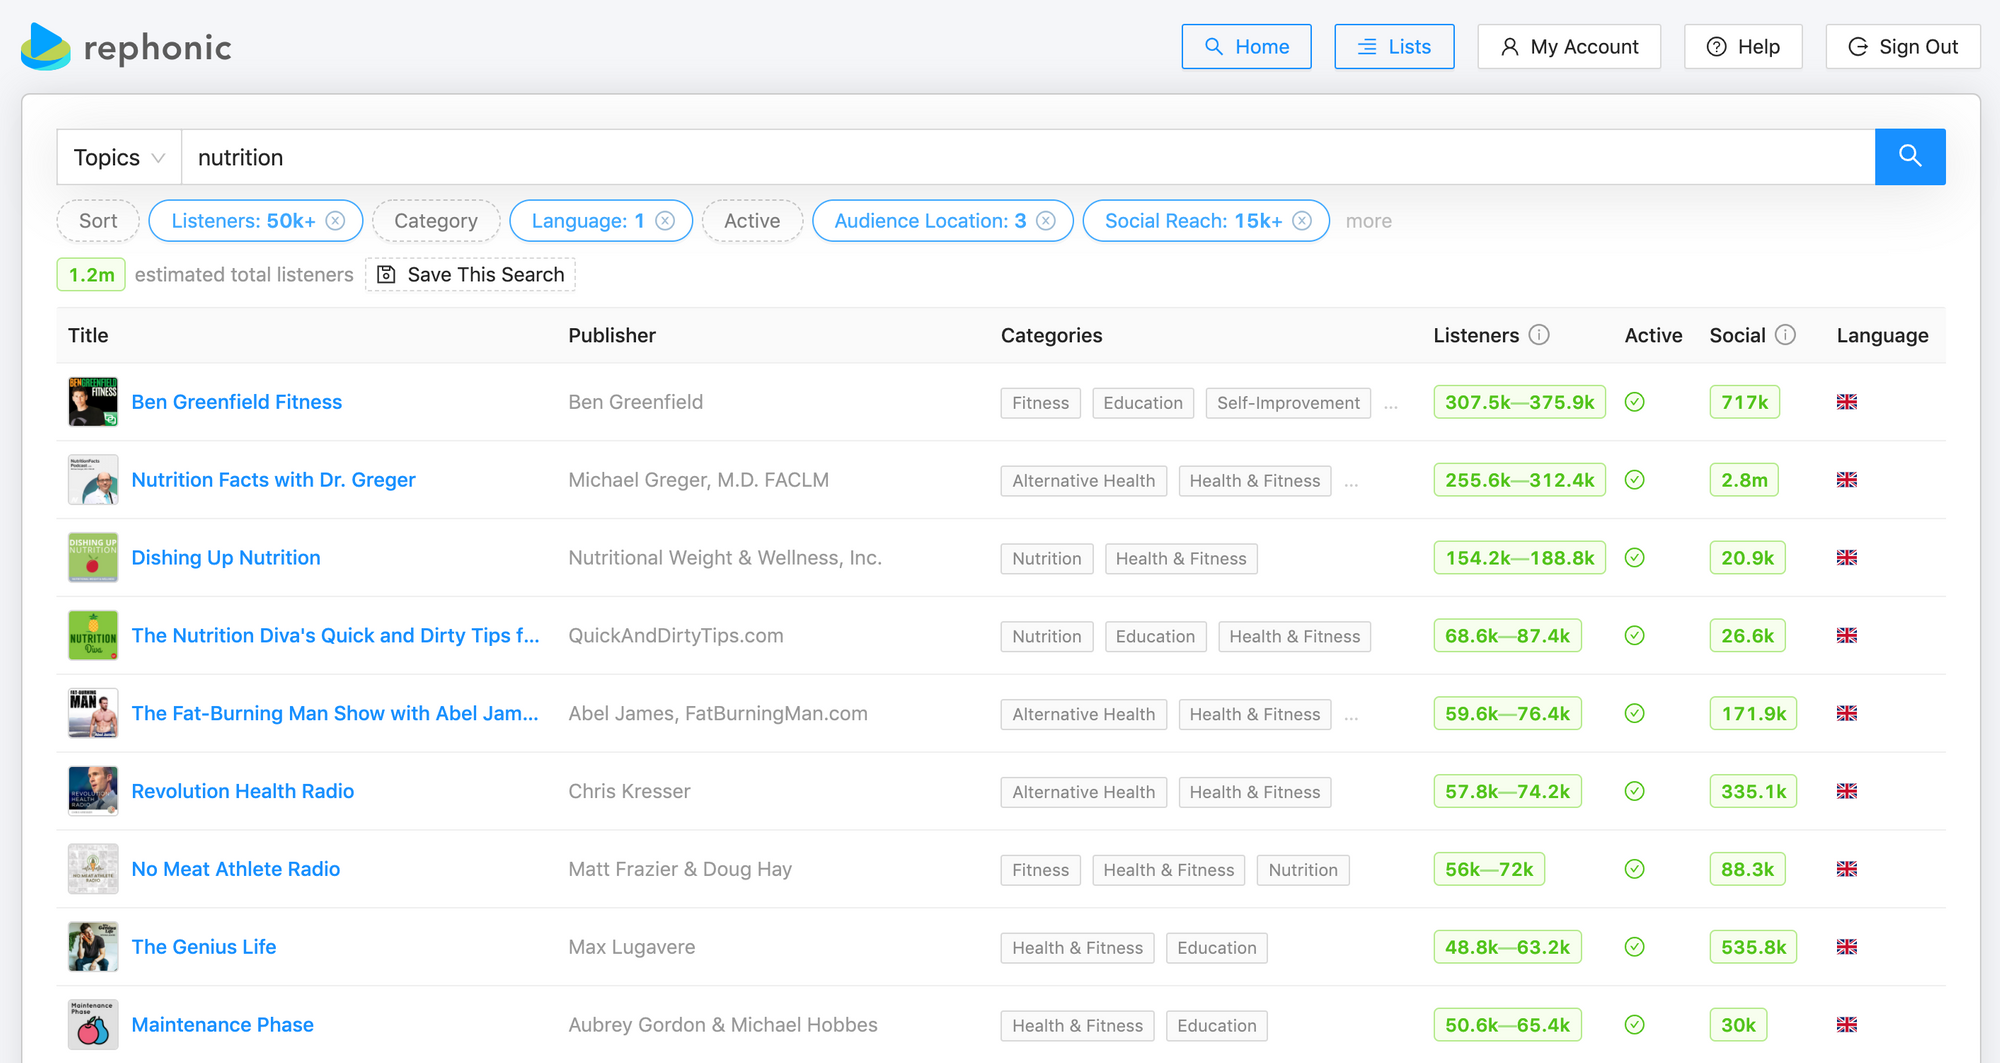Go to Home in top navigation

[x=1247, y=47]
